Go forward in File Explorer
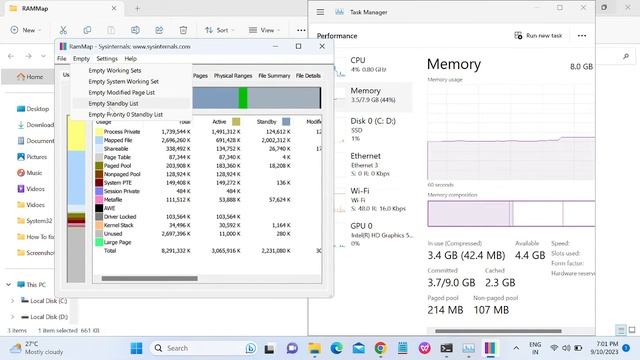 (28, 56)
